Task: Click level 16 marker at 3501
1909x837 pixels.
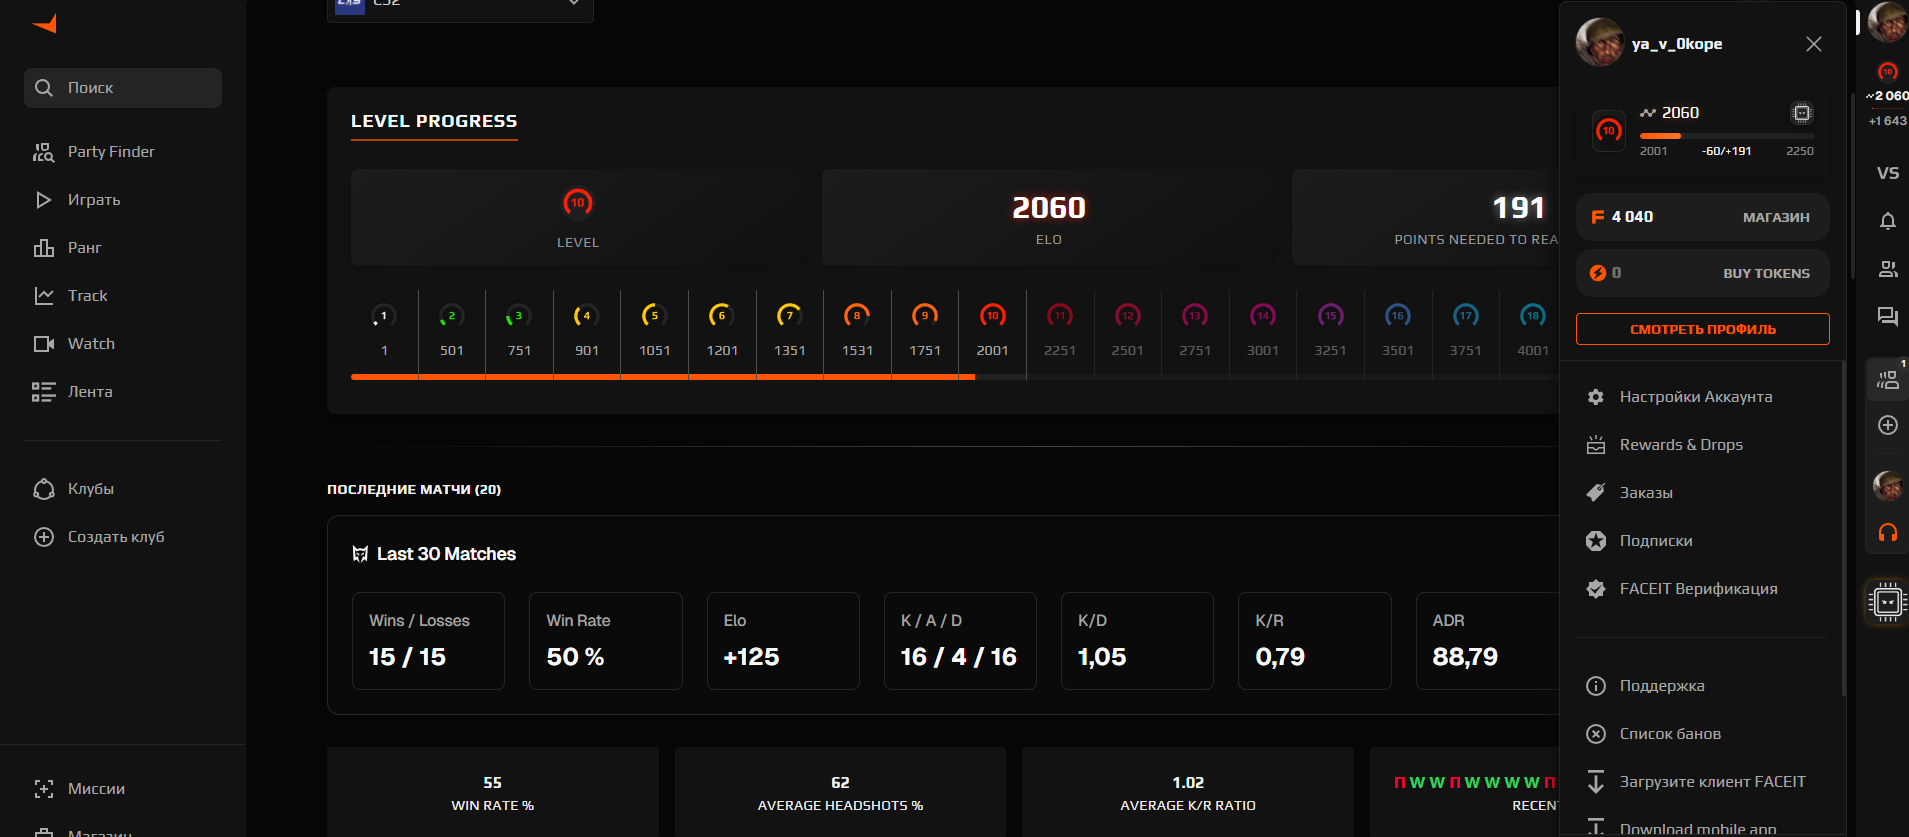Action: (x=1398, y=316)
